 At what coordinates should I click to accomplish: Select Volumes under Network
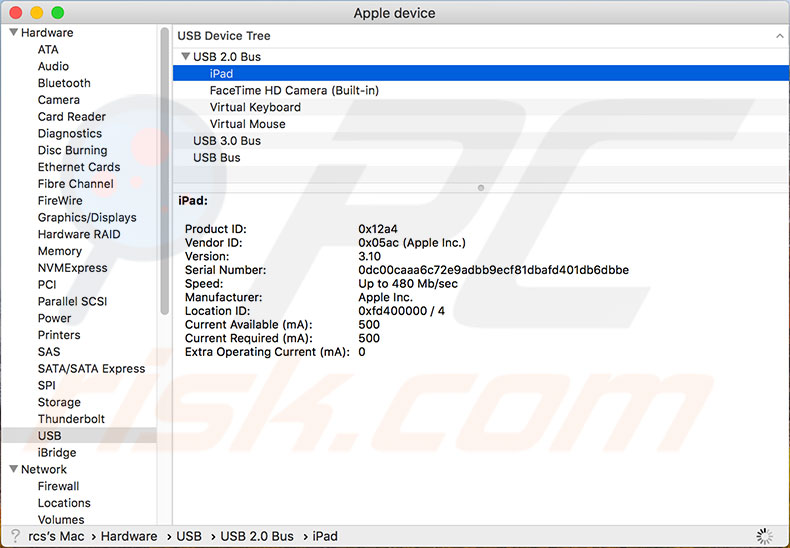click(61, 519)
